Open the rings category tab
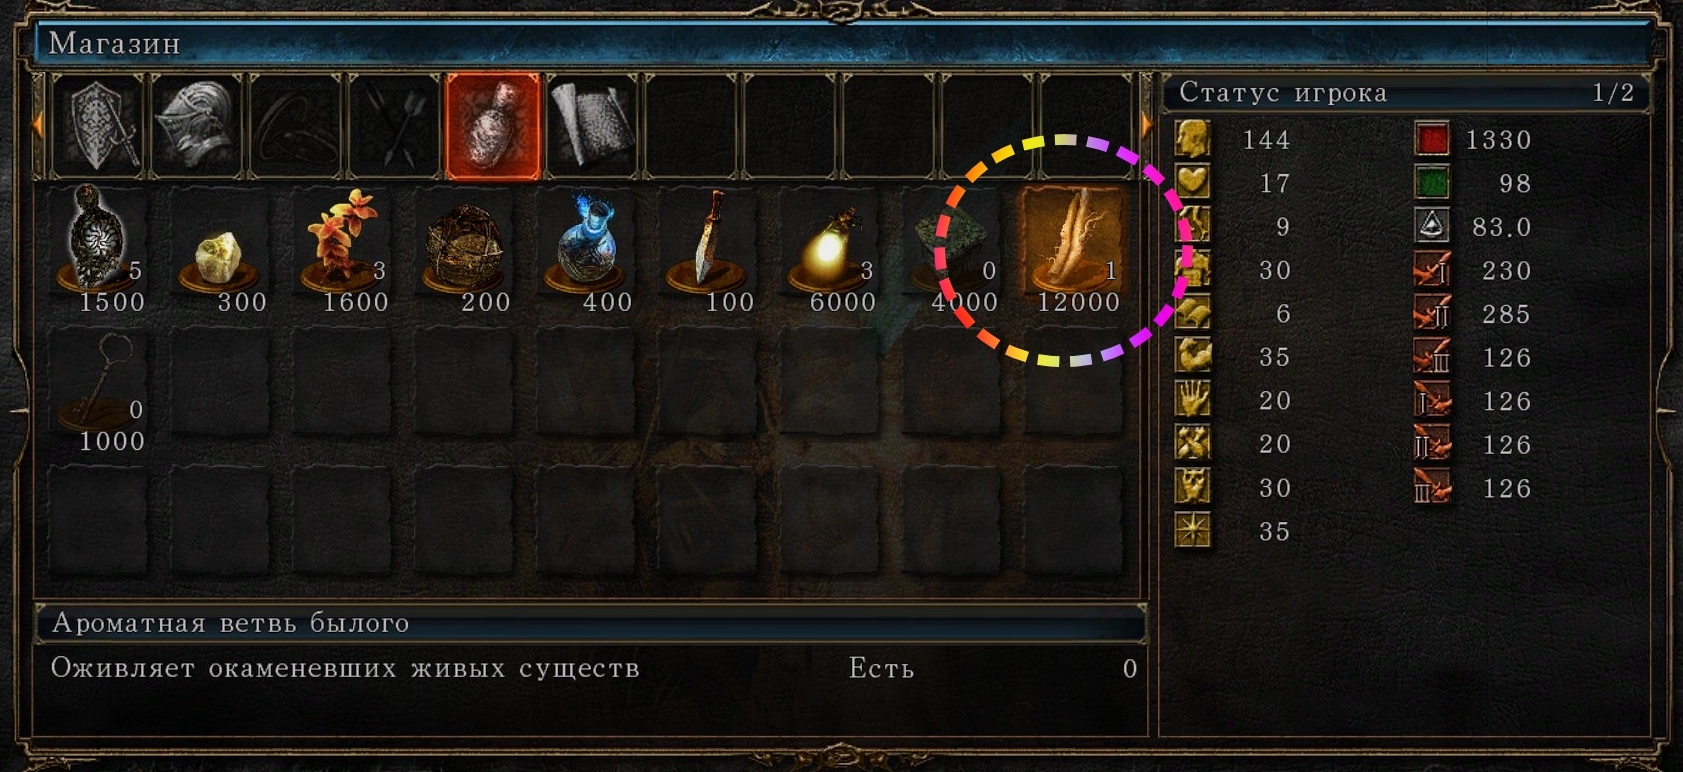Screen dimensions: 1683x772 (x=296, y=126)
